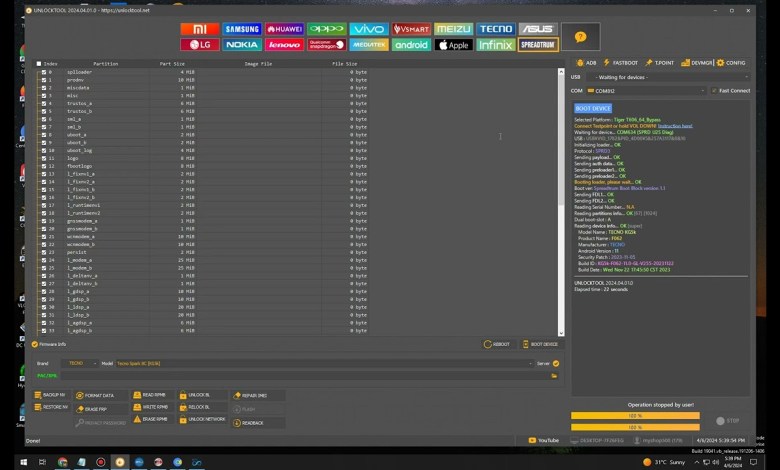Toggle the select-all Index checkbox in header
The height and width of the screenshot is (470, 780).
(39, 64)
